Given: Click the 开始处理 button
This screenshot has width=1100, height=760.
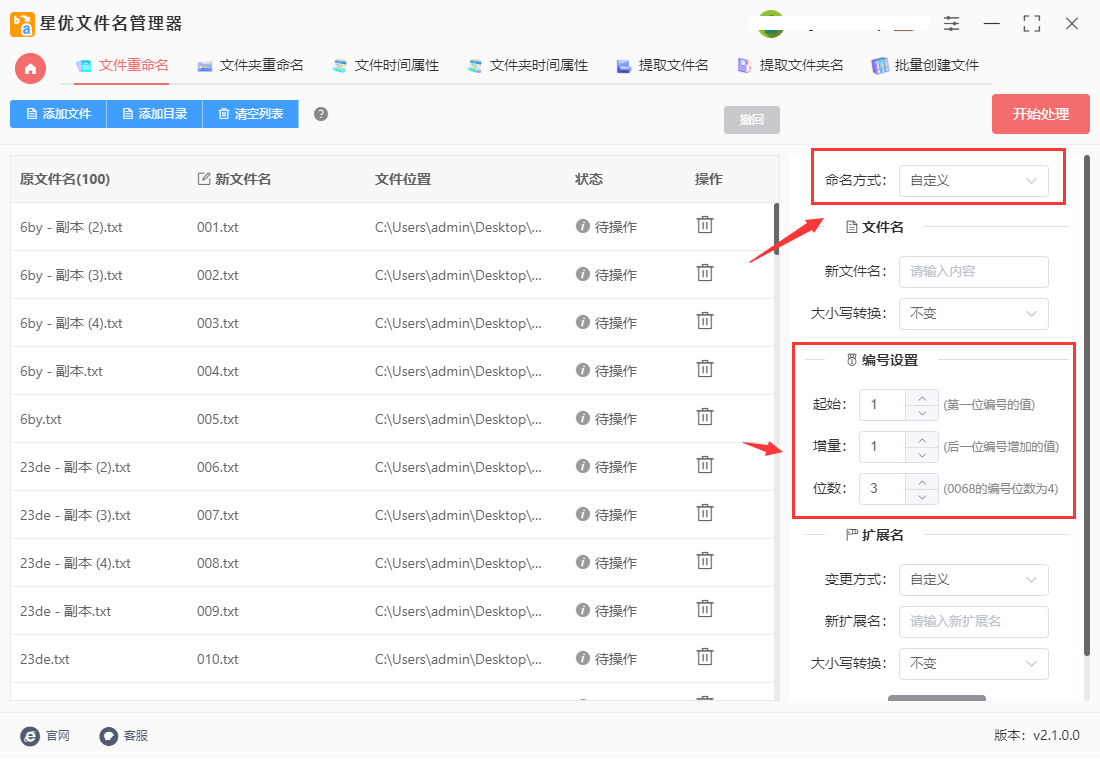Looking at the screenshot, I should click(1040, 113).
